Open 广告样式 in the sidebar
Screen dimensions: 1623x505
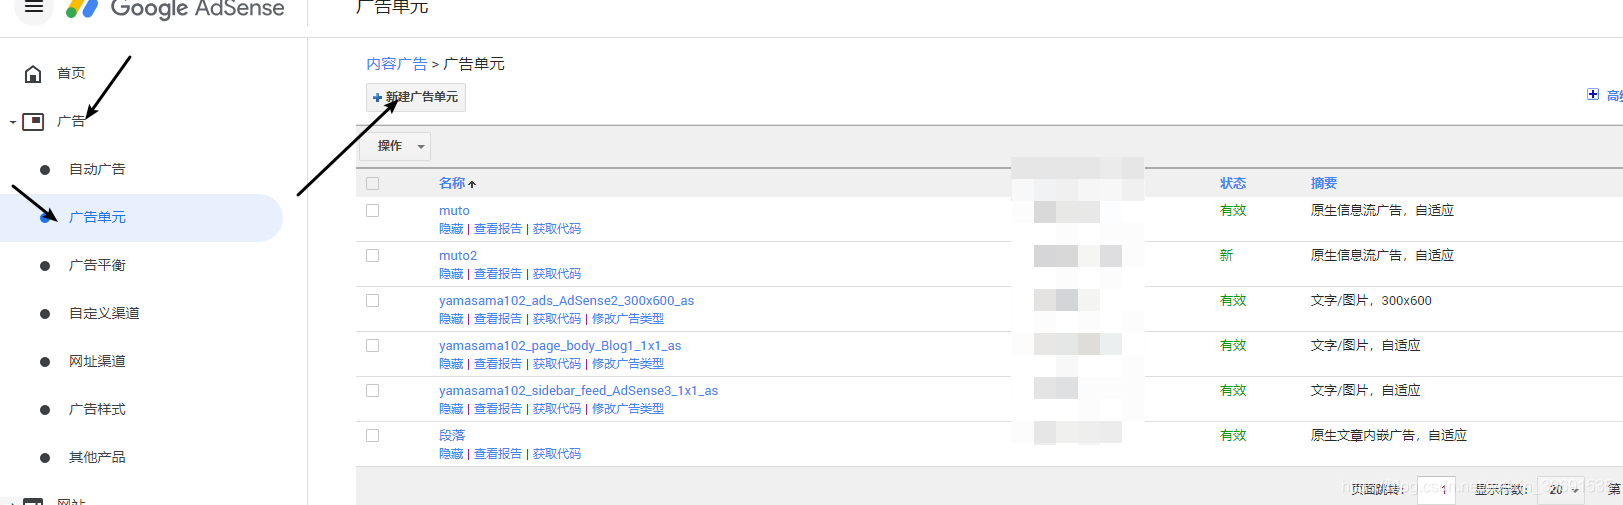[97, 409]
